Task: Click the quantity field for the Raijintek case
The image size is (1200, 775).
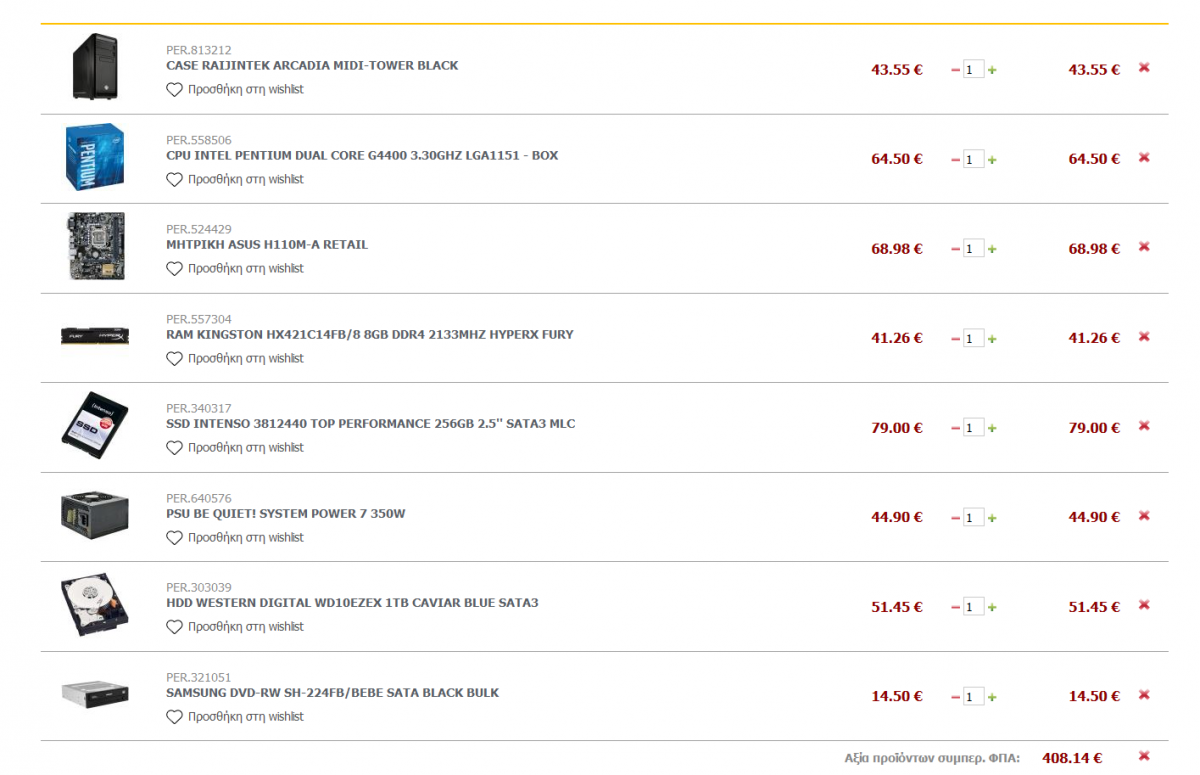Action: [x=974, y=70]
